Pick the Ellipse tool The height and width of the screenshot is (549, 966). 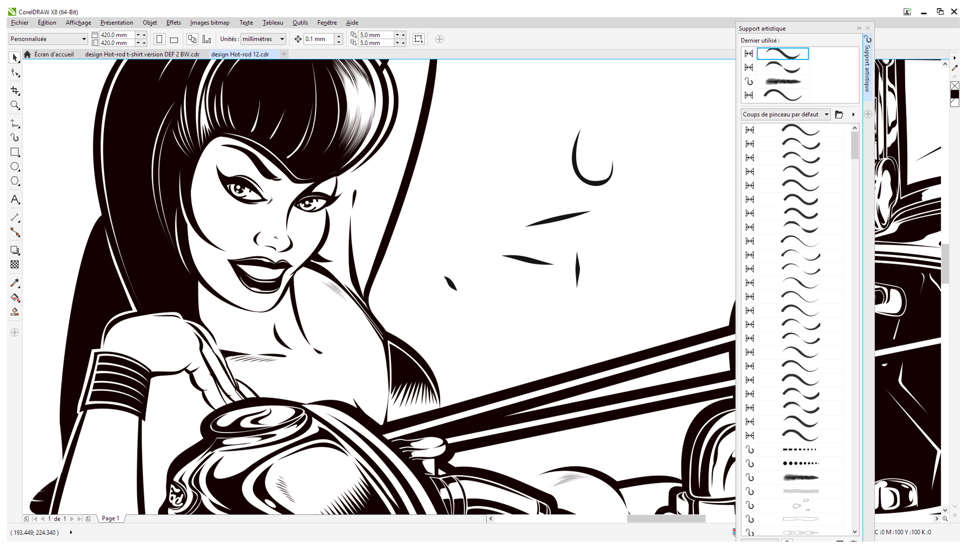(x=15, y=167)
